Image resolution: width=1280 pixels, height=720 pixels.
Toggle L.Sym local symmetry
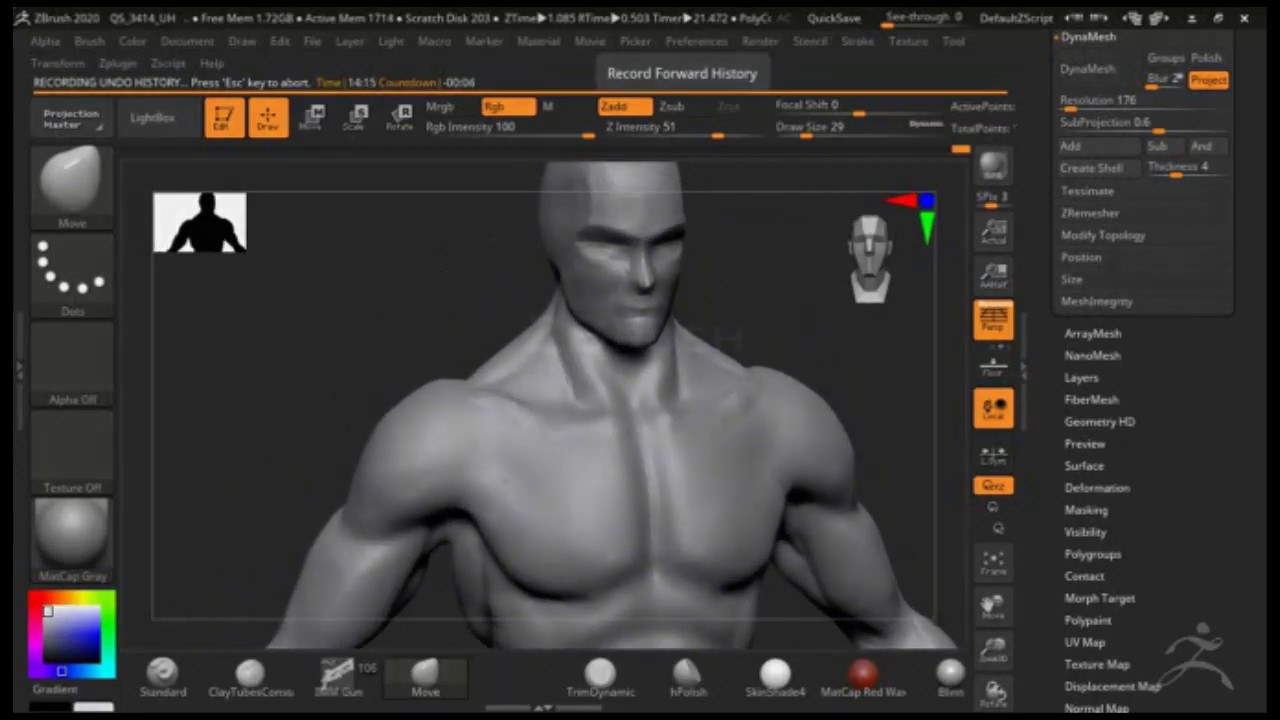[x=993, y=454]
